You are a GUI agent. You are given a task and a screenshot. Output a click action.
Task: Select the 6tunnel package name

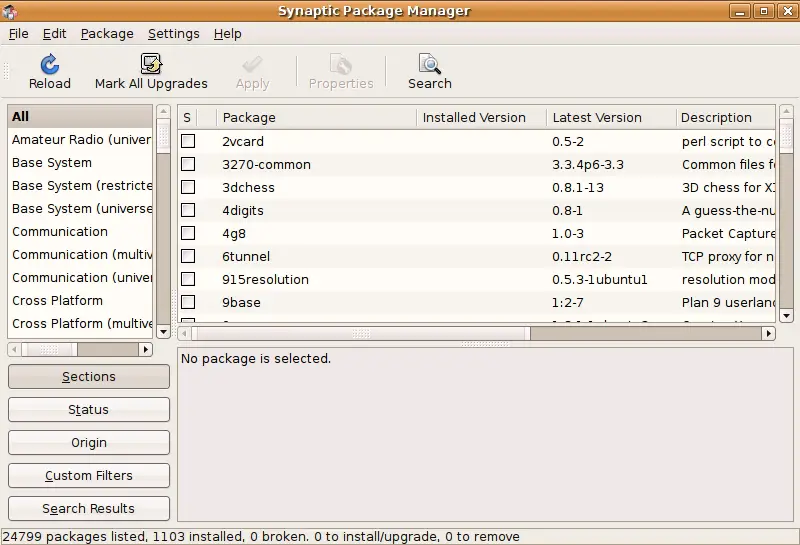click(246, 256)
